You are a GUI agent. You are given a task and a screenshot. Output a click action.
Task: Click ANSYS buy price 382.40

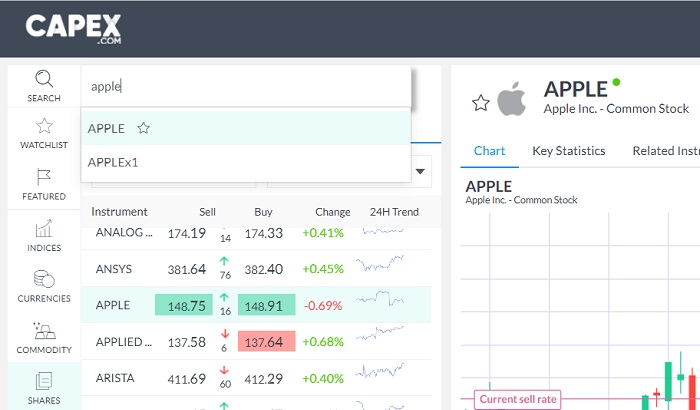[264, 269]
